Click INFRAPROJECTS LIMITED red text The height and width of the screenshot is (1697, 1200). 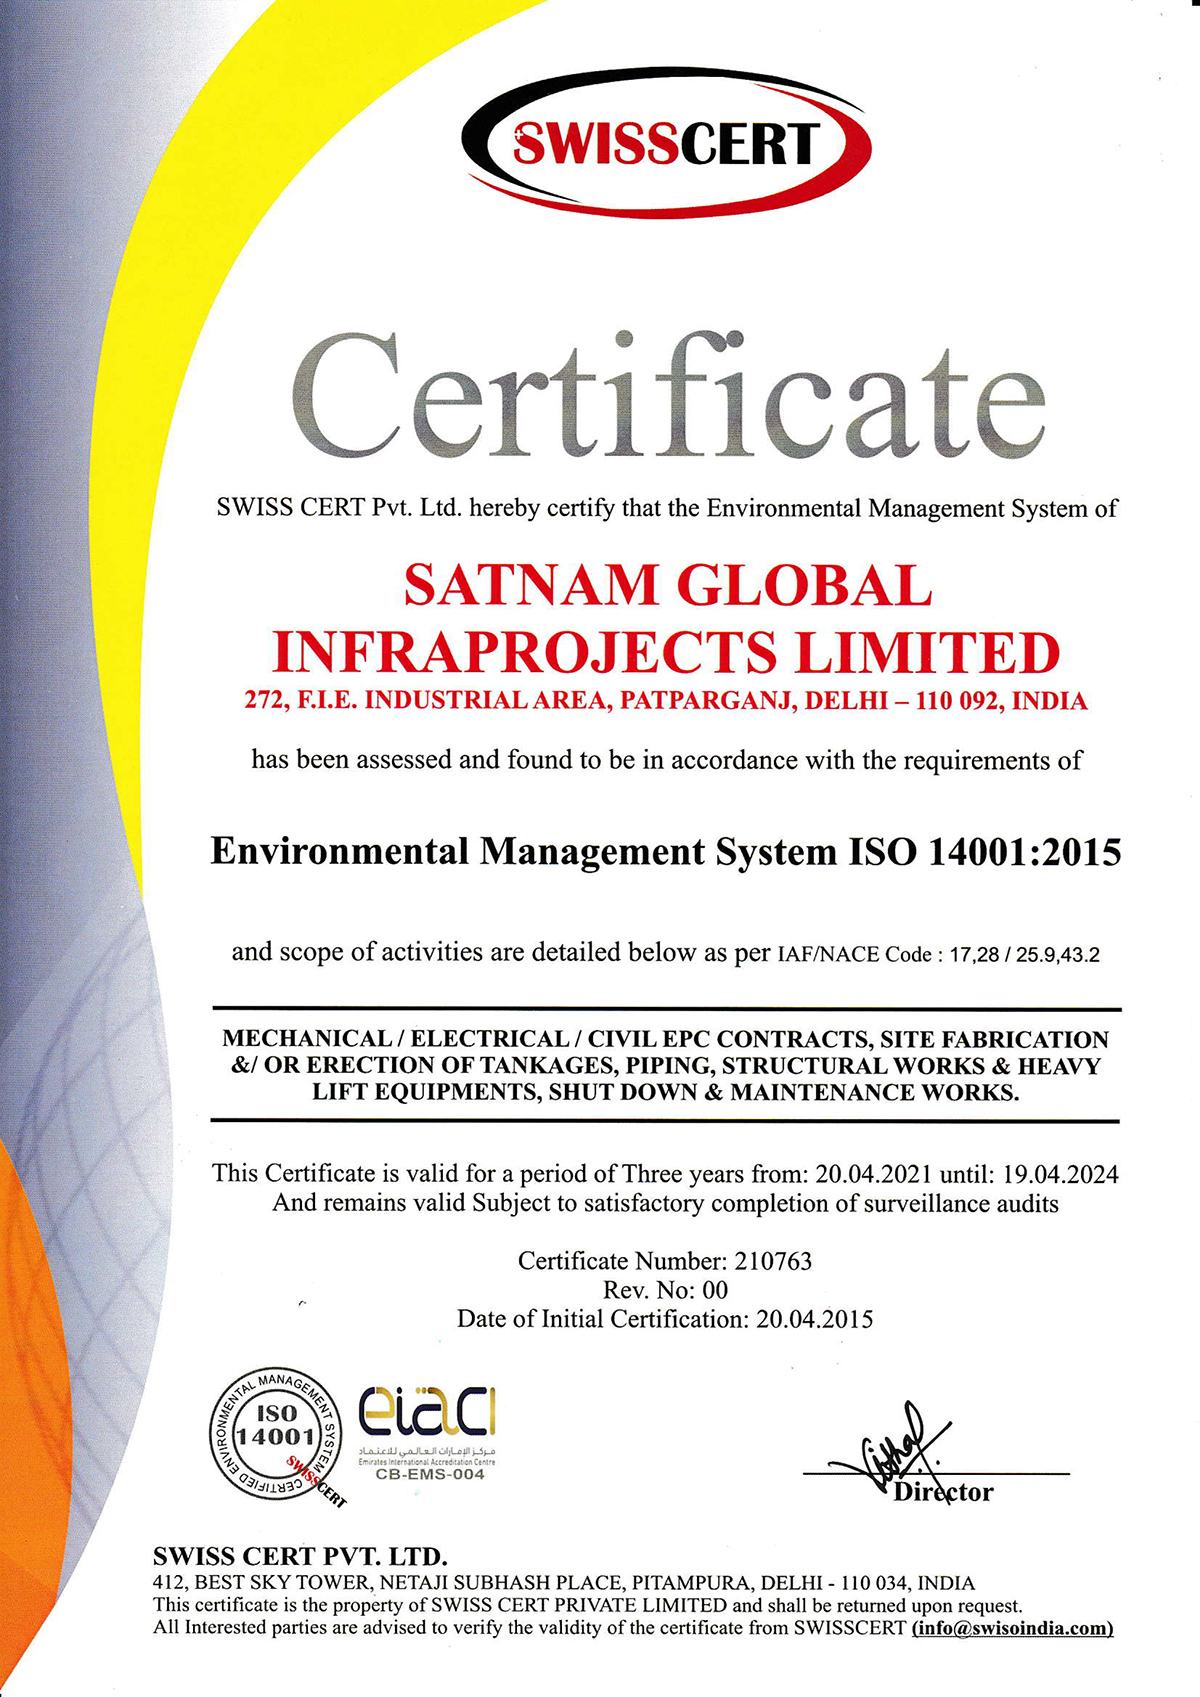(666, 652)
